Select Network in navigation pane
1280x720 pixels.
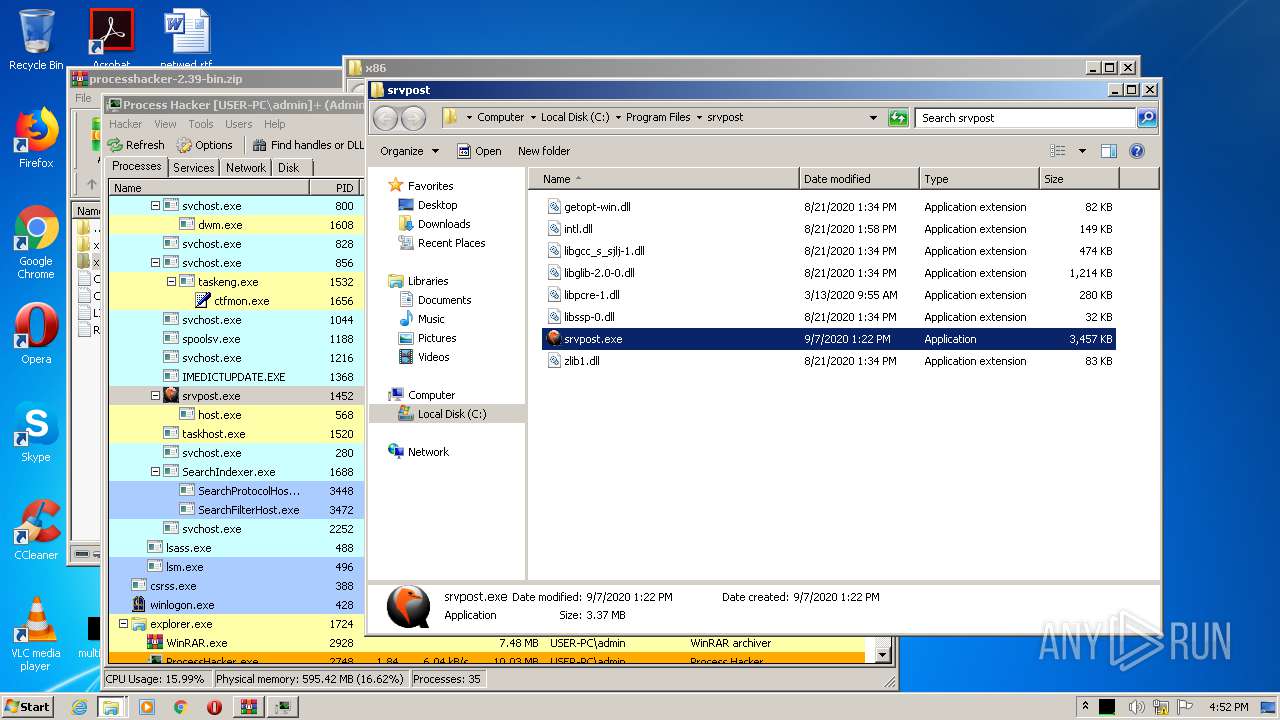pyautogui.click(x=419, y=452)
